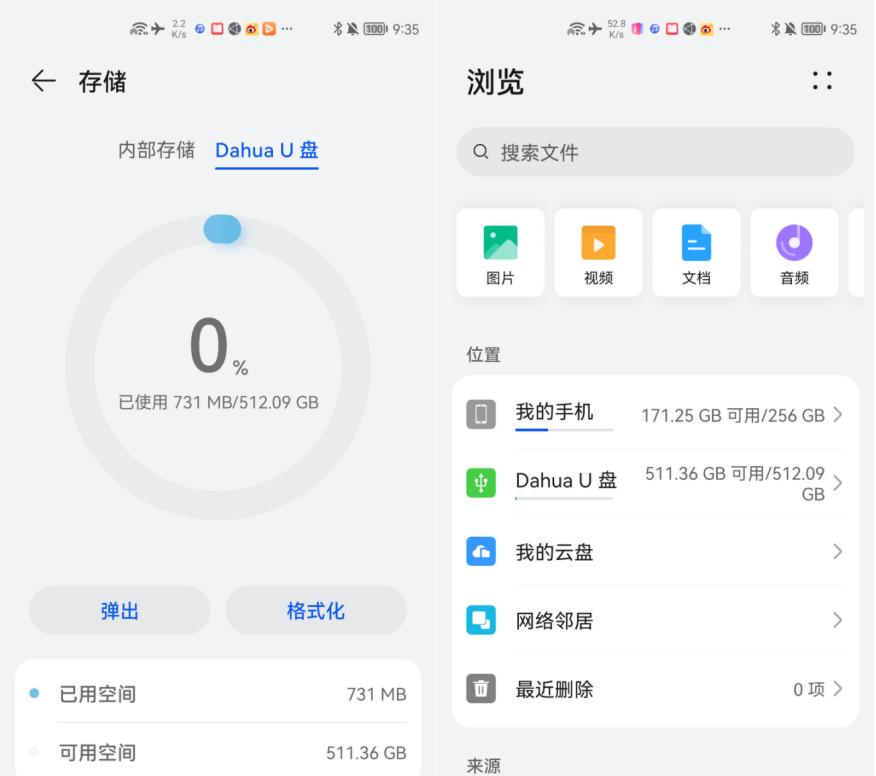
Task: Tap the 弹出 eject button
Action: point(120,610)
